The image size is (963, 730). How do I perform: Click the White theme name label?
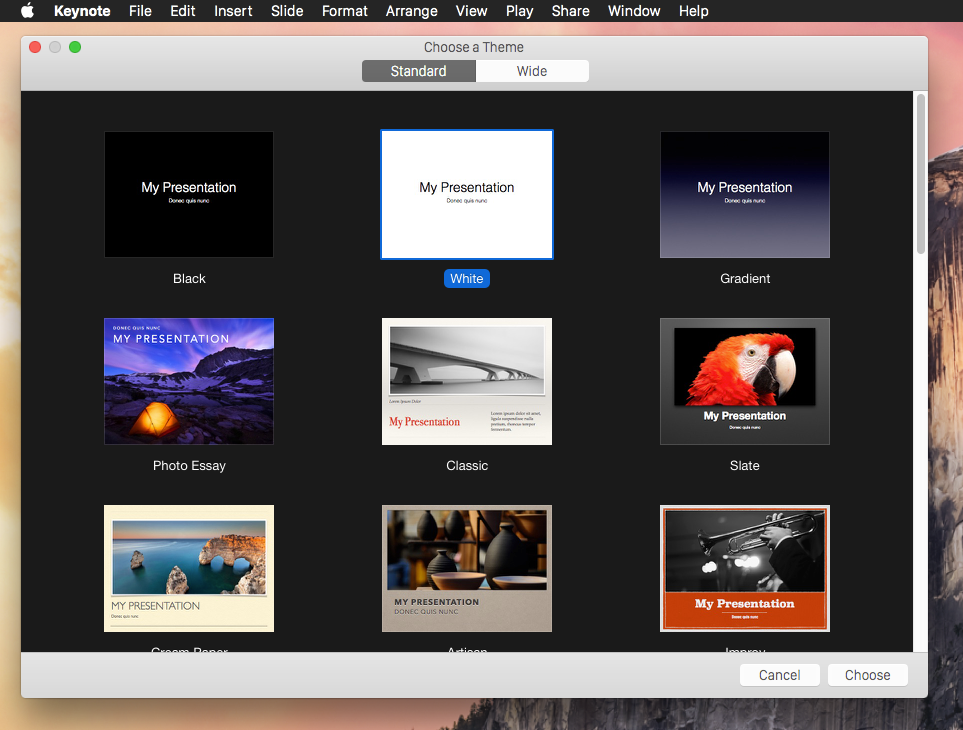click(x=467, y=279)
